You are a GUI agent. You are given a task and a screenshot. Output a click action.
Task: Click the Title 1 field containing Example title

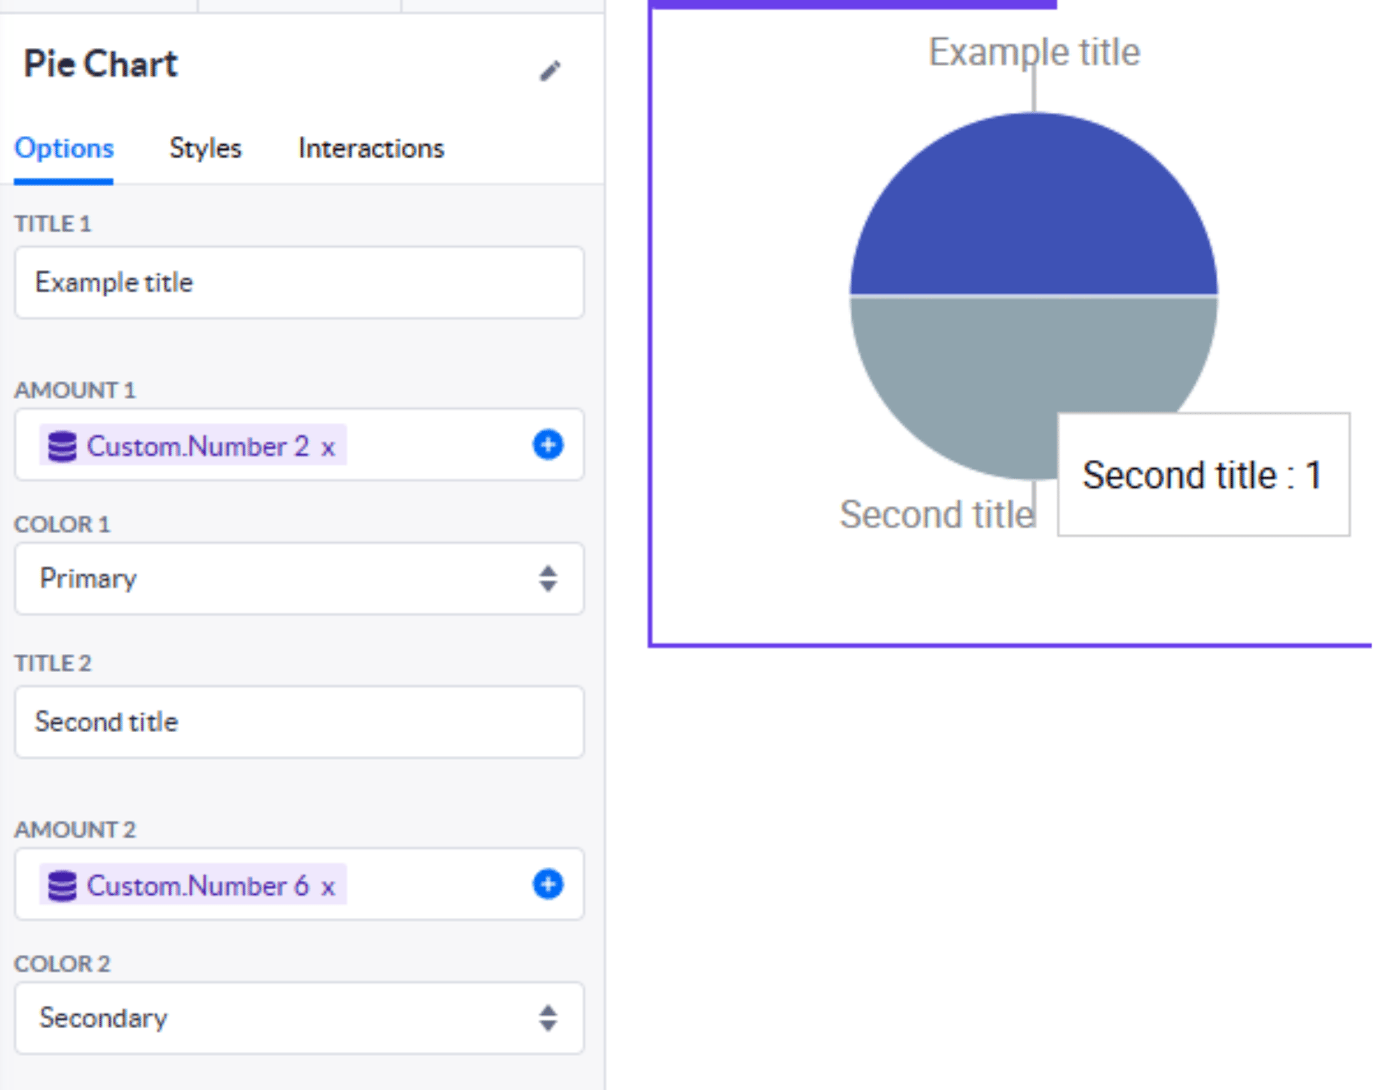299,283
